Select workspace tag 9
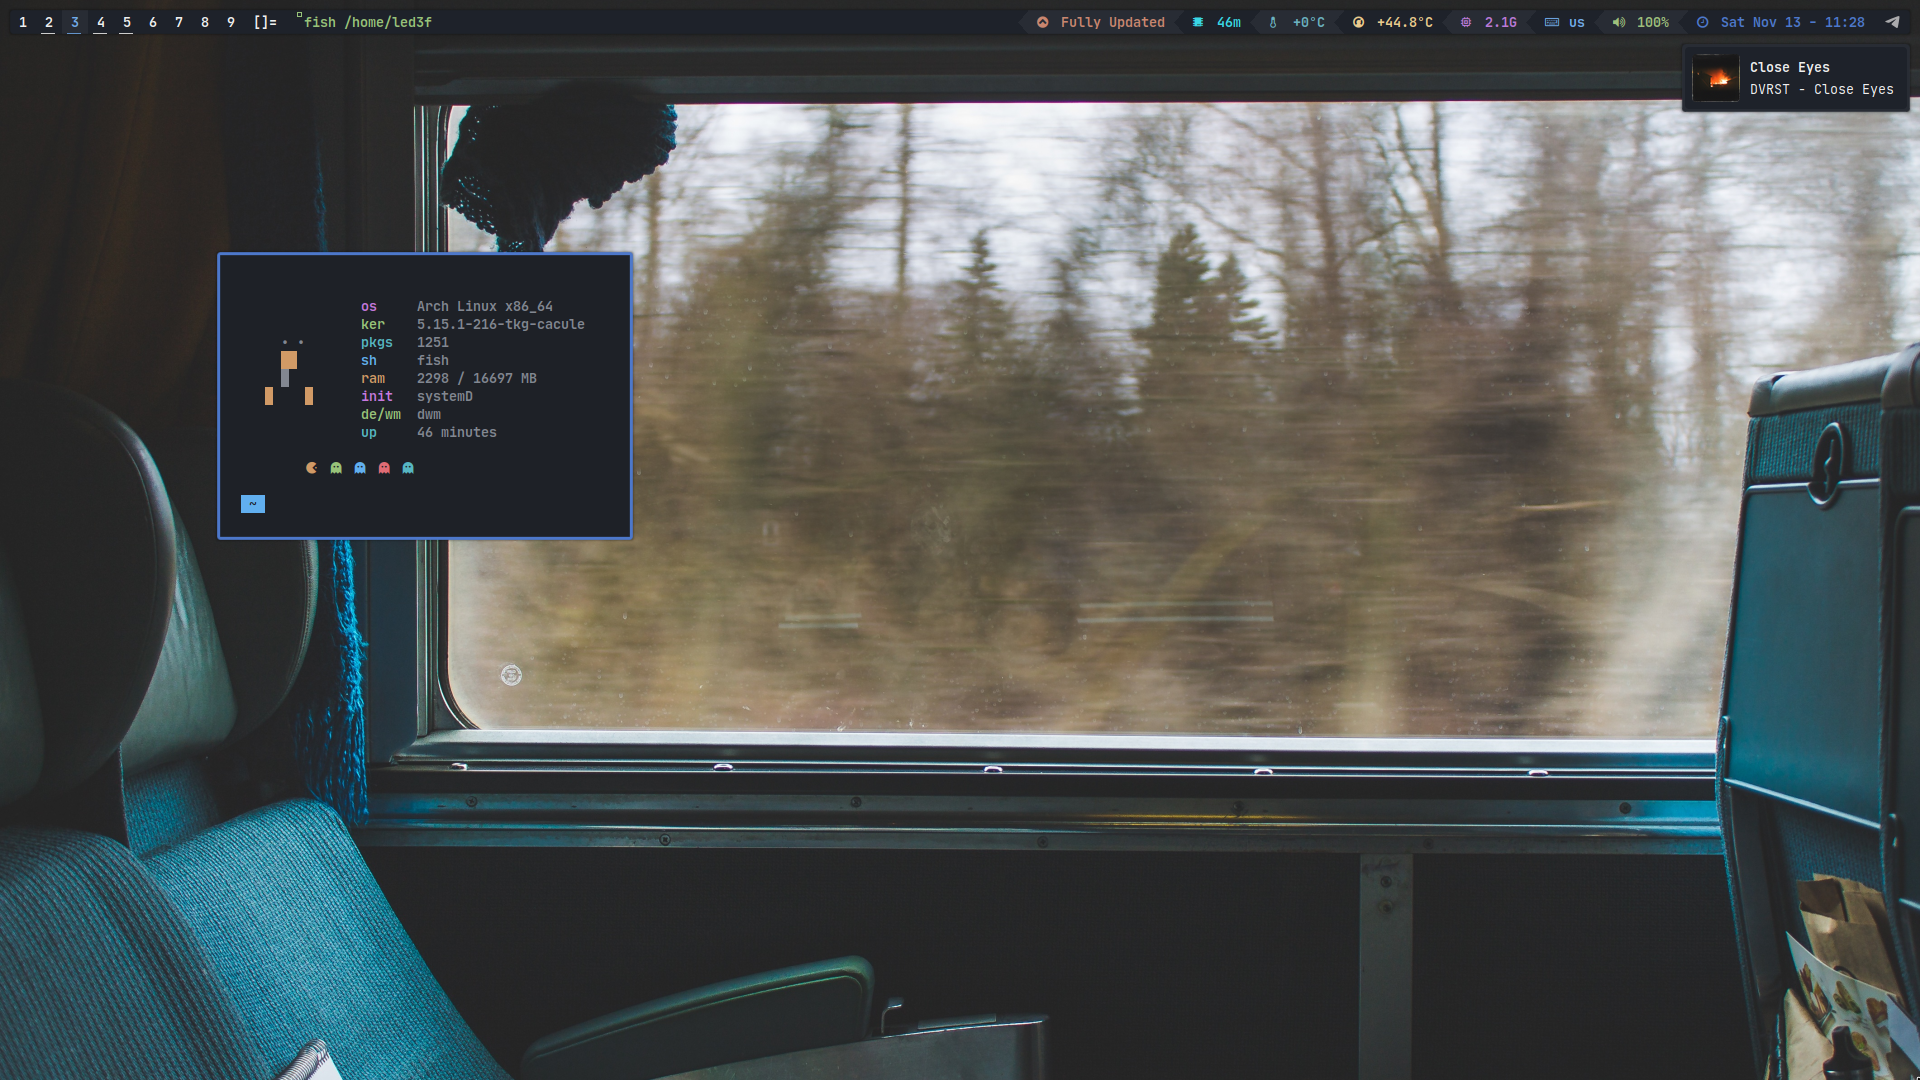 coord(231,22)
